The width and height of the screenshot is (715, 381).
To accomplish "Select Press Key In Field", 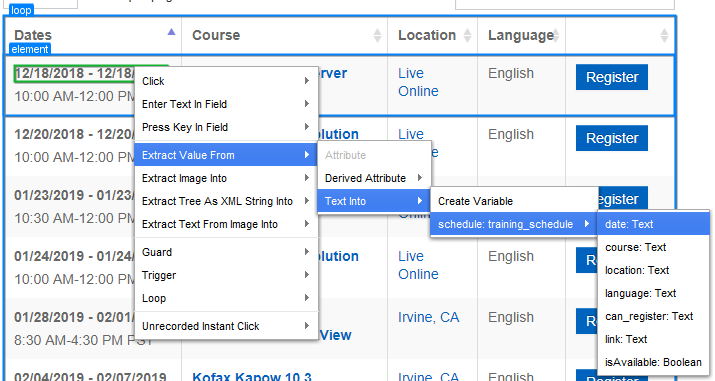I will coord(226,127).
